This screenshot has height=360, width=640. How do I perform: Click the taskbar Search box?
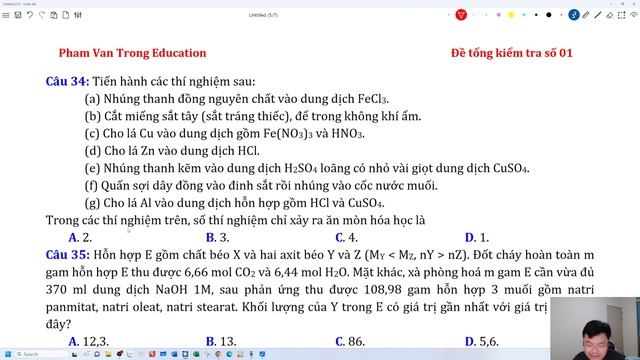coord(42,354)
